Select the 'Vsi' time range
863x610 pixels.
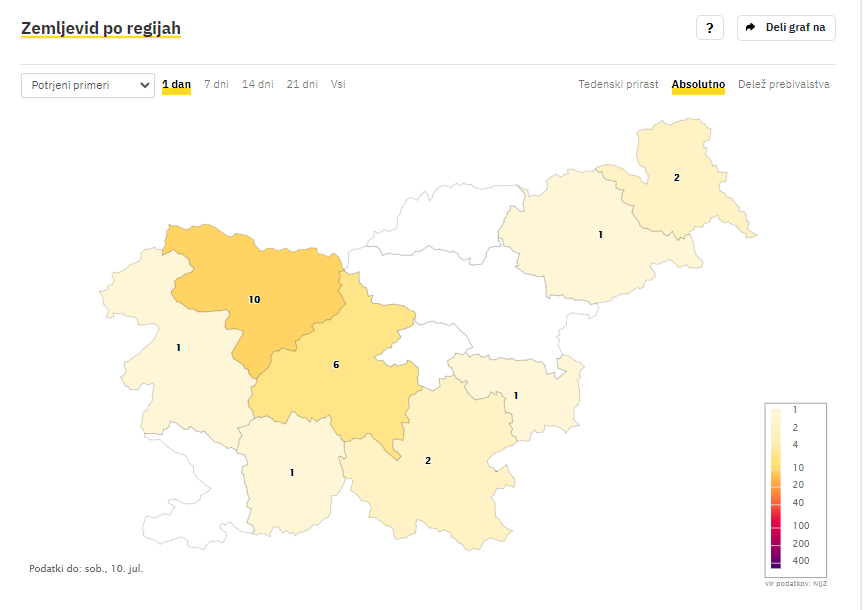coord(338,85)
